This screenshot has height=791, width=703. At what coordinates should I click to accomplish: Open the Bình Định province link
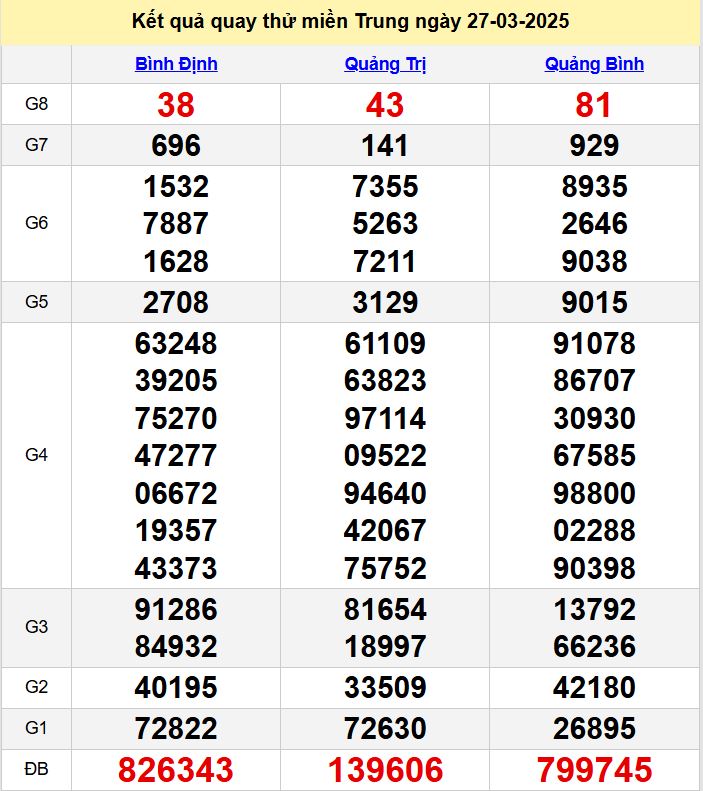(176, 64)
